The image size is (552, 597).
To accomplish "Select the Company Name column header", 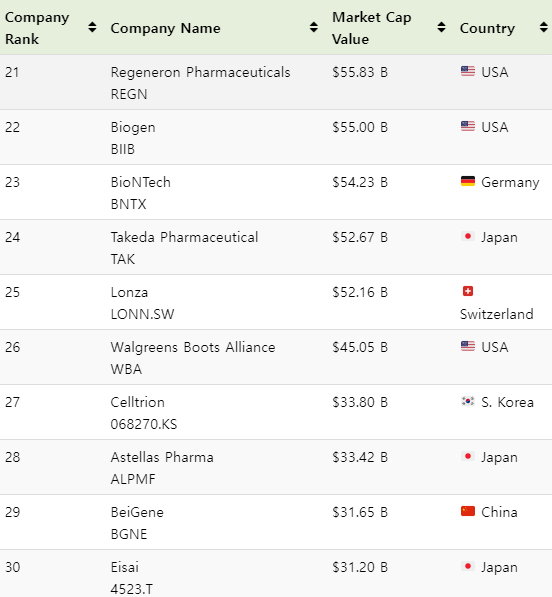I will tap(165, 28).
